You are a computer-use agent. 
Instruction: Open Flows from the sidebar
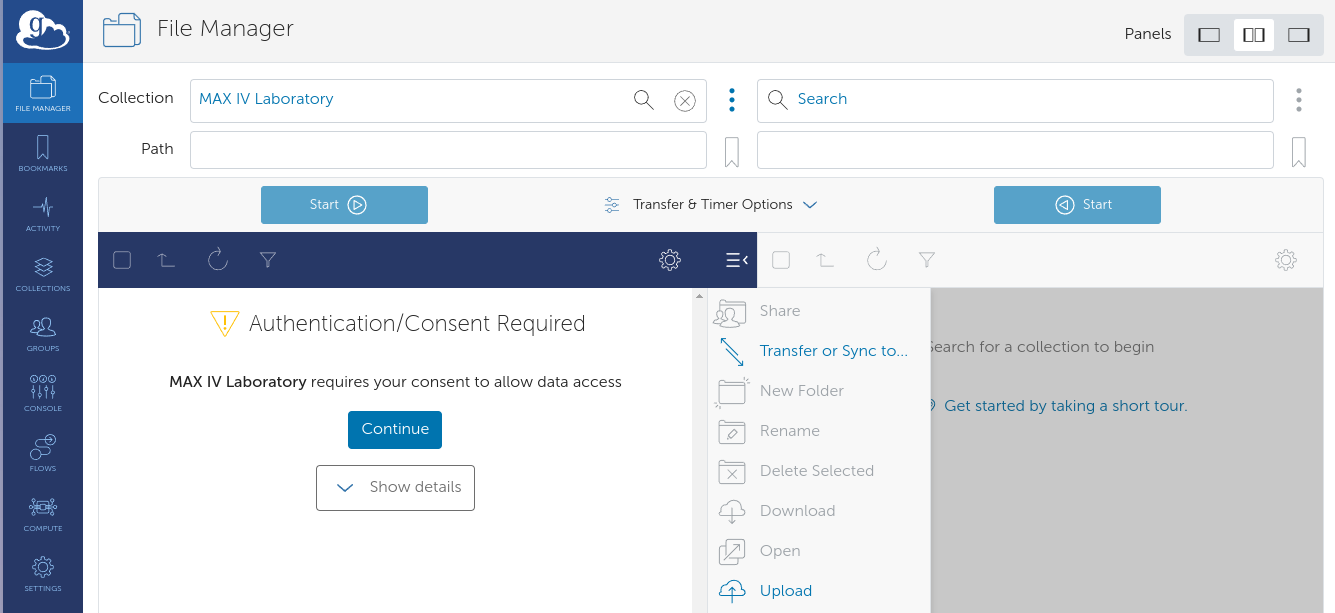(x=42, y=454)
